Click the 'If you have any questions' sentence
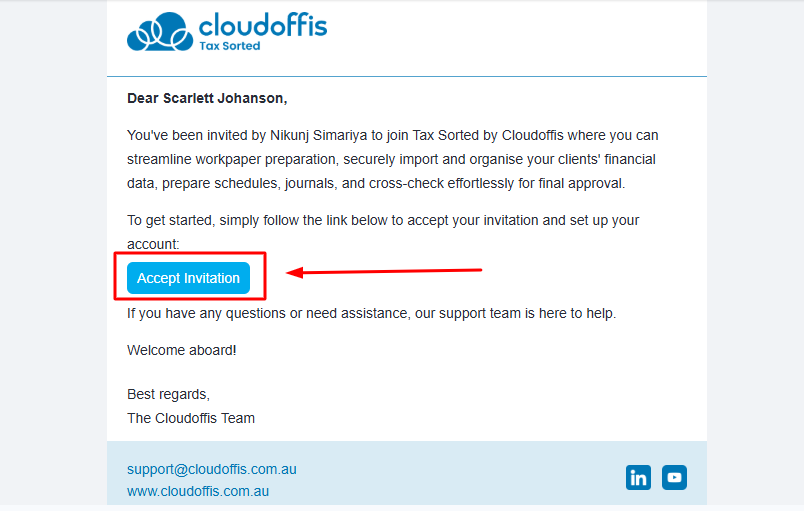This screenshot has width=804, height=511. click(371, 313)
